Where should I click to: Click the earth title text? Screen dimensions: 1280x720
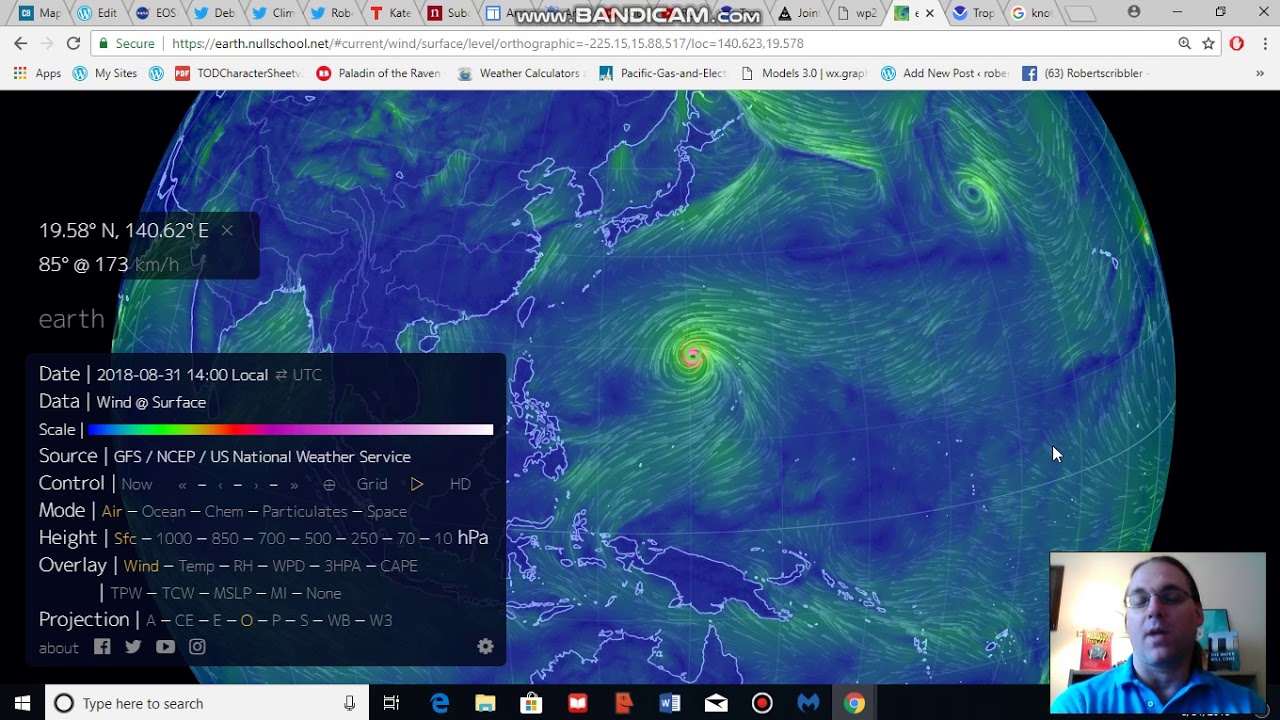pos(72,319)
